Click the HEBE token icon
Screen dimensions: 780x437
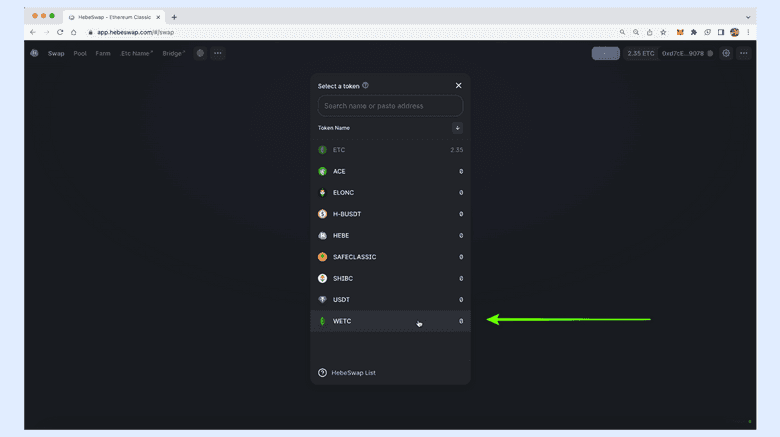pos(322,236)
